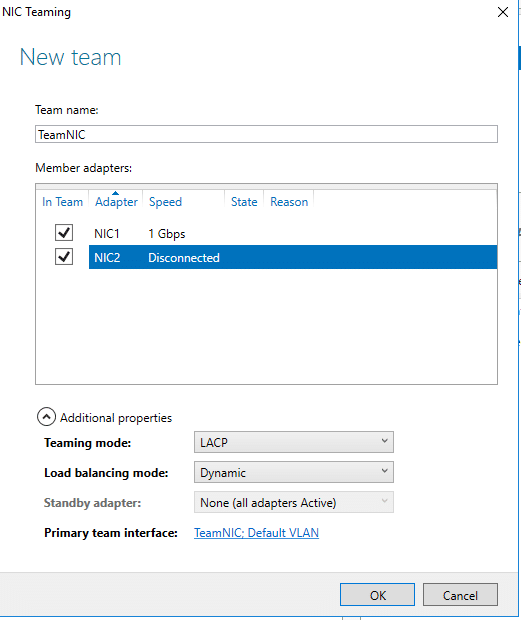Image resolution: width=521 pixels, height=620 pixels.
Task: Open the Teaming mode LACP dropdown
Action: click(294, 442)
